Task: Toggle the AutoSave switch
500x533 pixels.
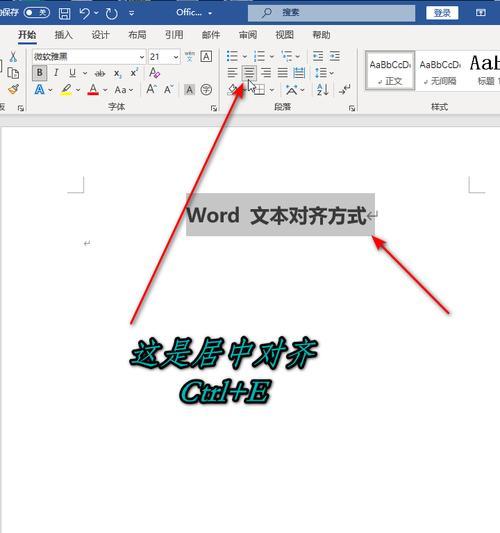Action: (37, 13)
